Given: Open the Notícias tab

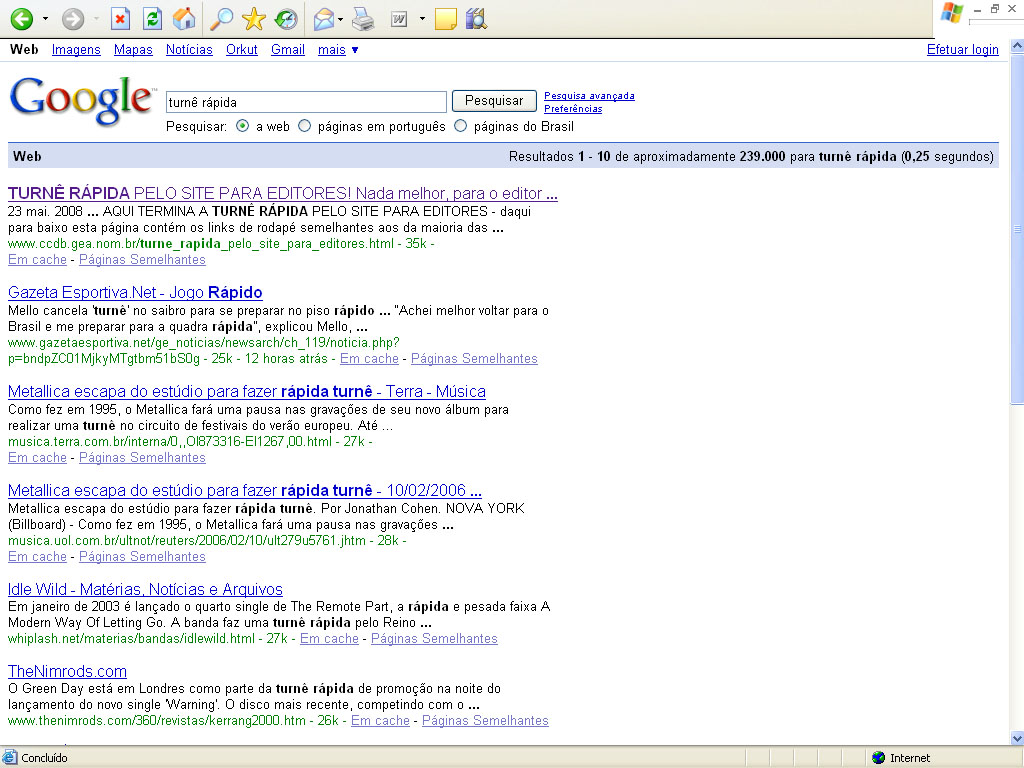Looking at the screenshot, I should click(x=189, y=49).
